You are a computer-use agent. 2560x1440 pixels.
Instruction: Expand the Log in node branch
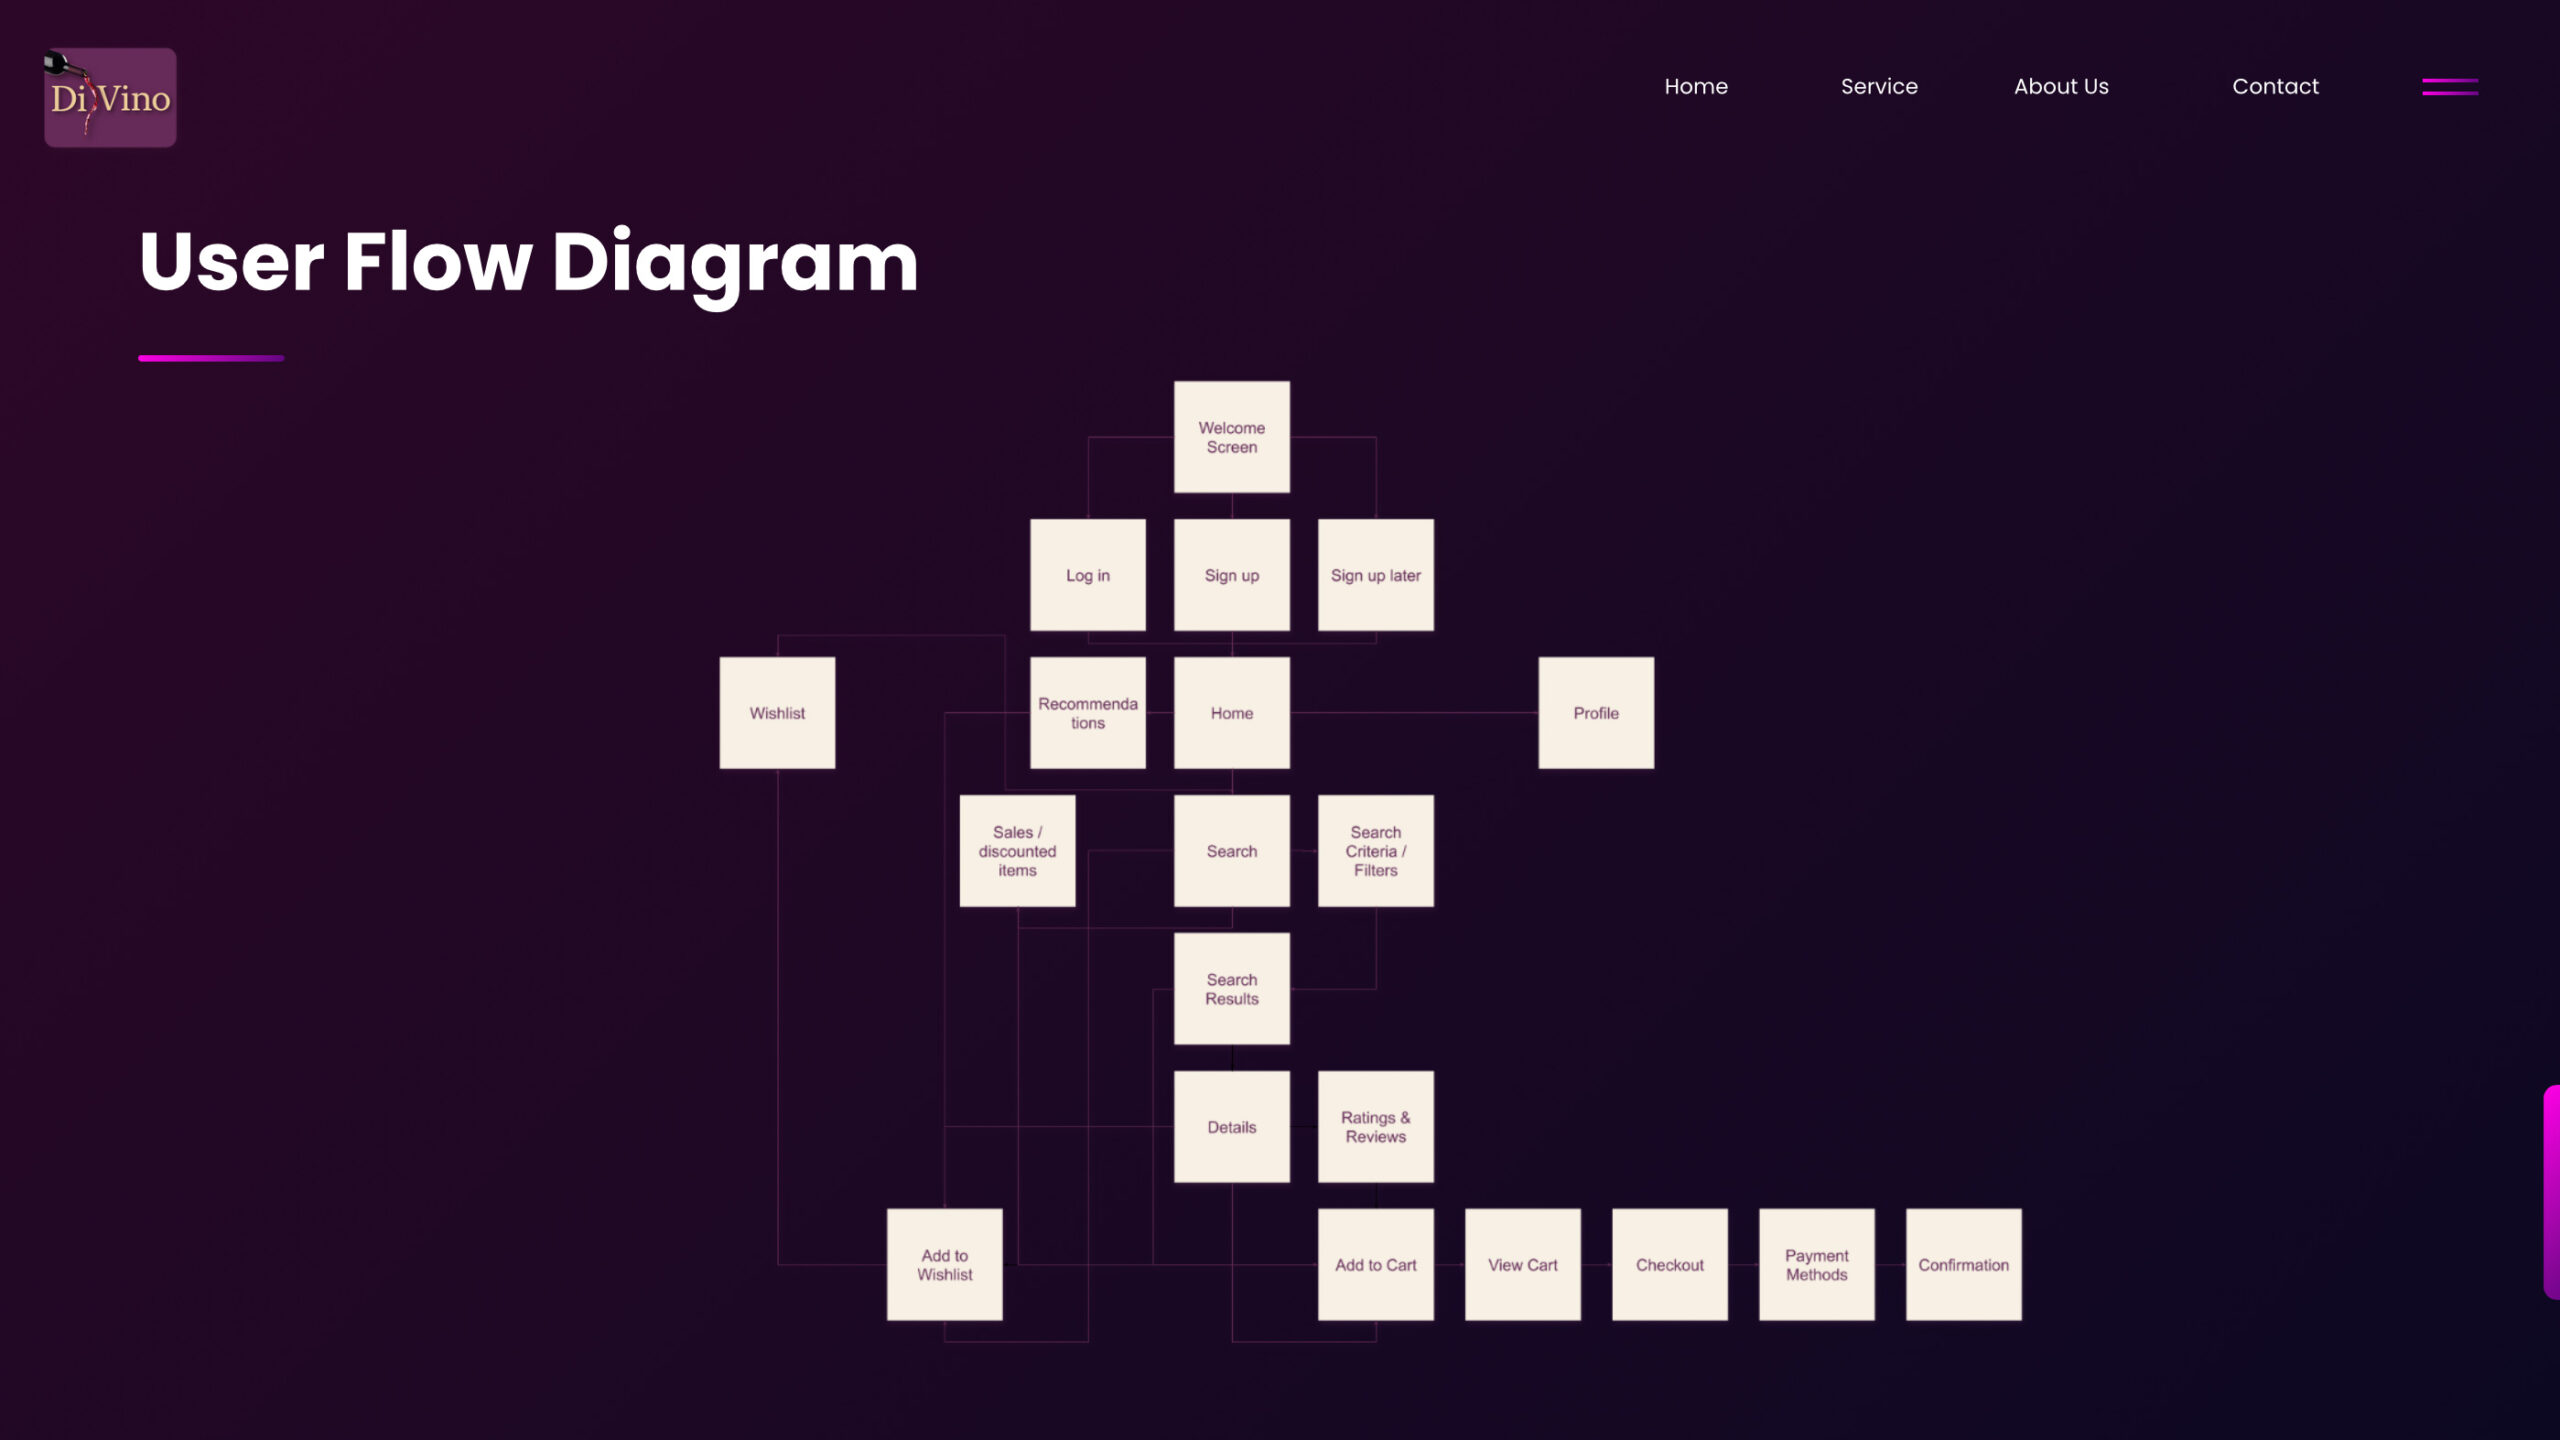1087,575
